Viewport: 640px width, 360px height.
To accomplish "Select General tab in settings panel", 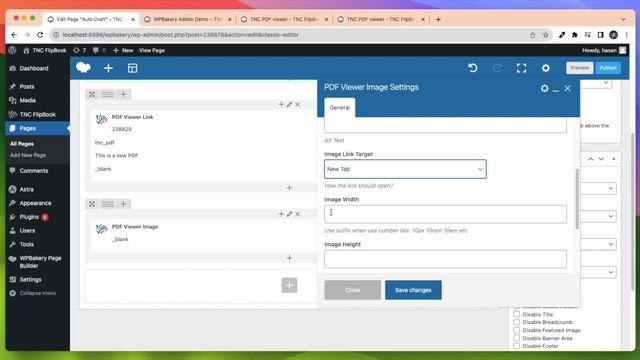I will [x=340, y=108].
